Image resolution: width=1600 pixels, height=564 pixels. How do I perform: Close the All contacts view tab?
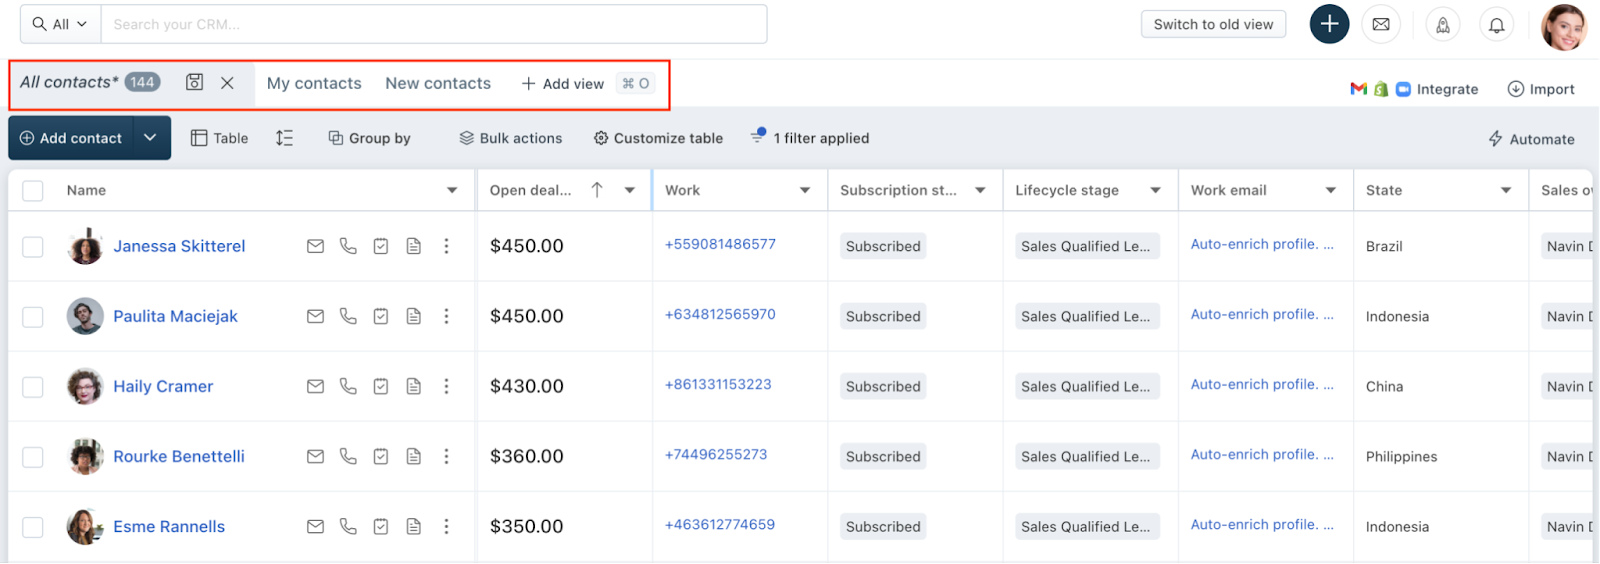coord(228,83)
